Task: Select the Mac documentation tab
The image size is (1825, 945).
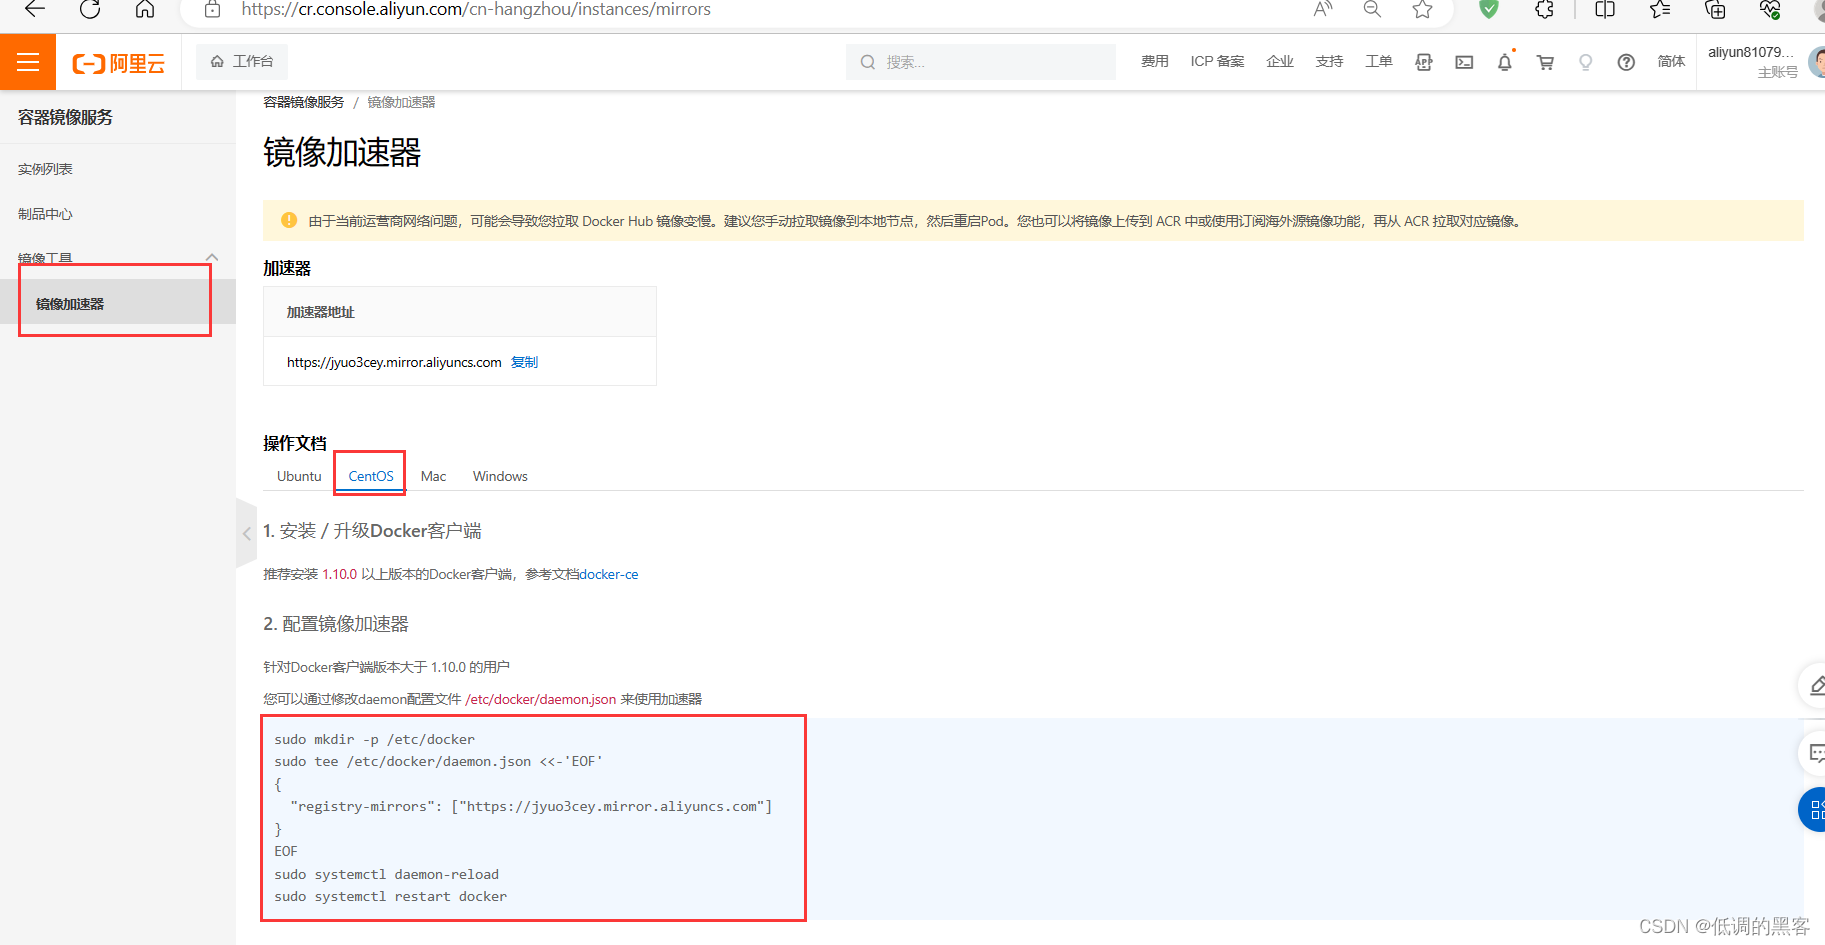Action: (x=433, y=476)
